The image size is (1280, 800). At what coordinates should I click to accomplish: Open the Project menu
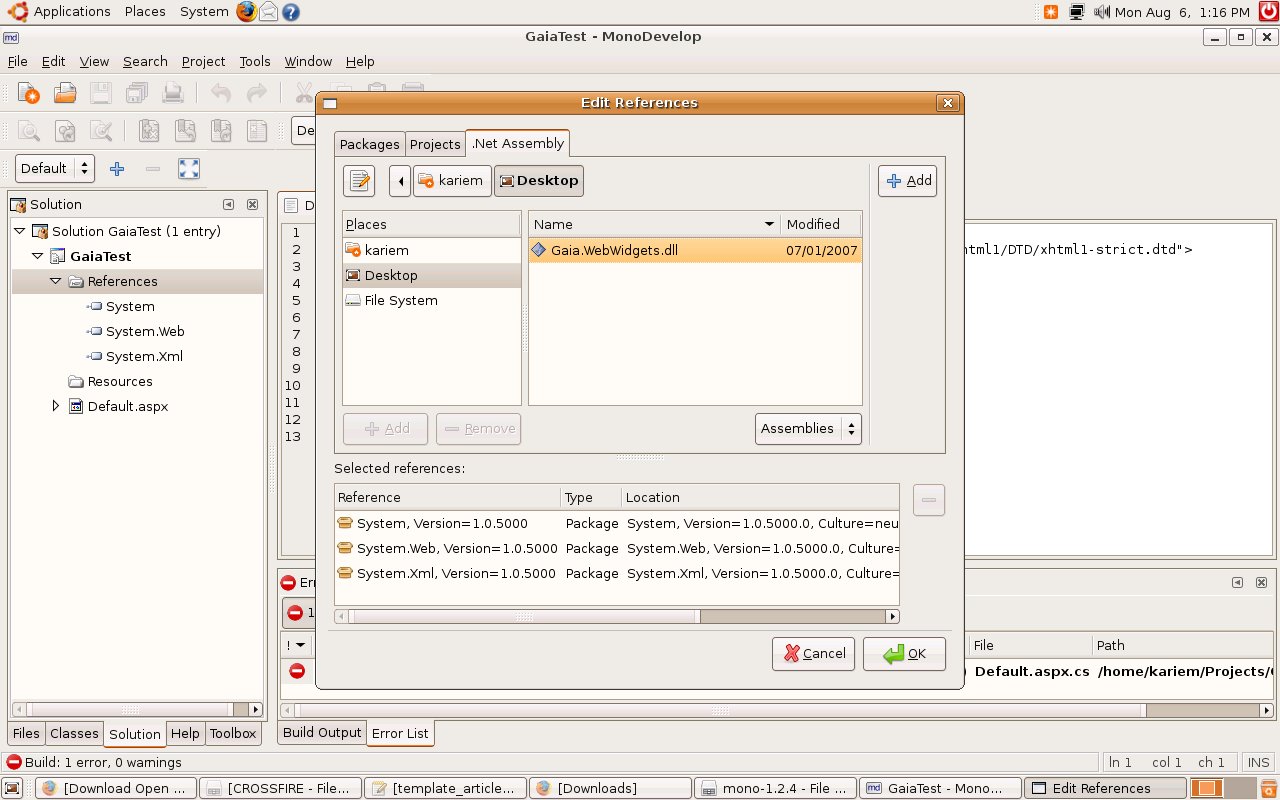pyautogui.click(x=203, y=61)
